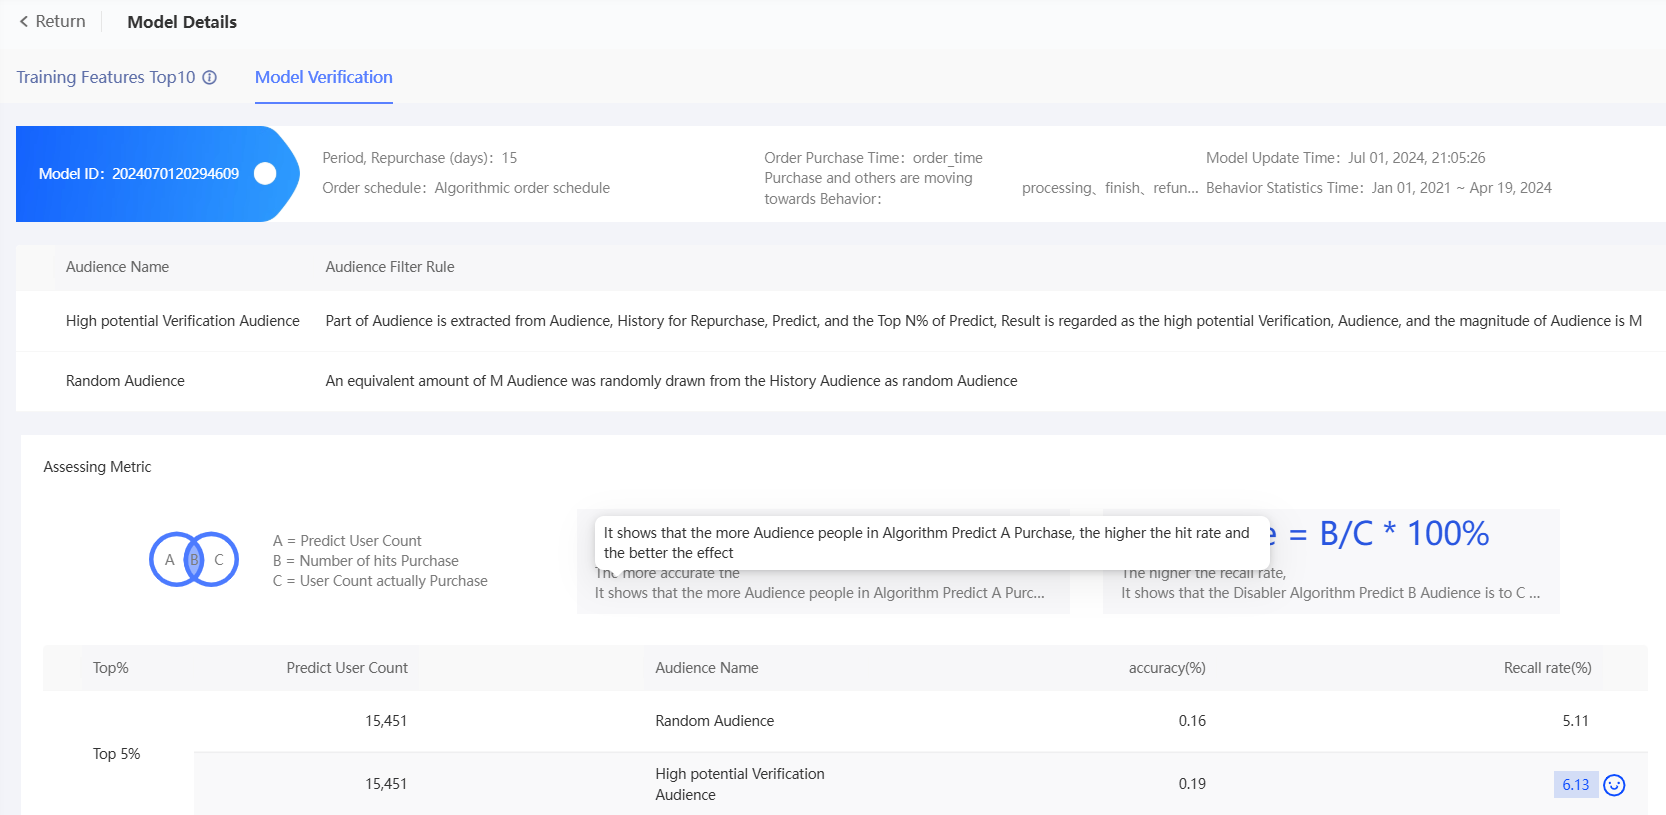Click the Return back arrow

point(24,22)
